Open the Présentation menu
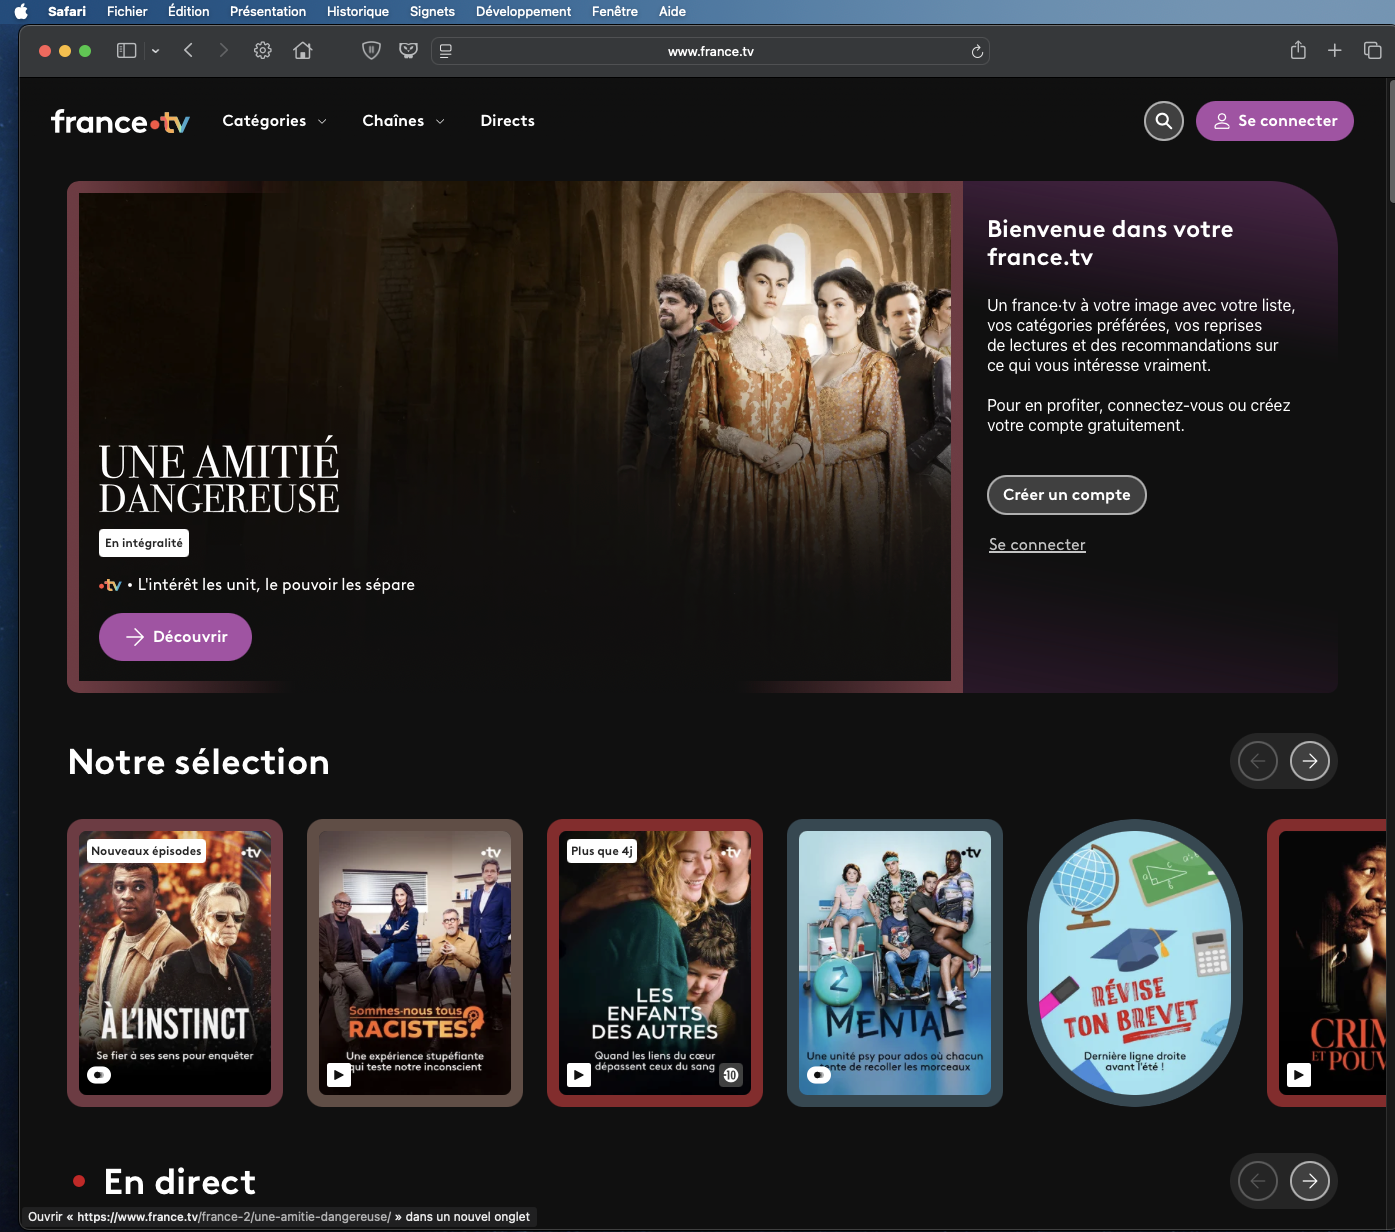 268,12
